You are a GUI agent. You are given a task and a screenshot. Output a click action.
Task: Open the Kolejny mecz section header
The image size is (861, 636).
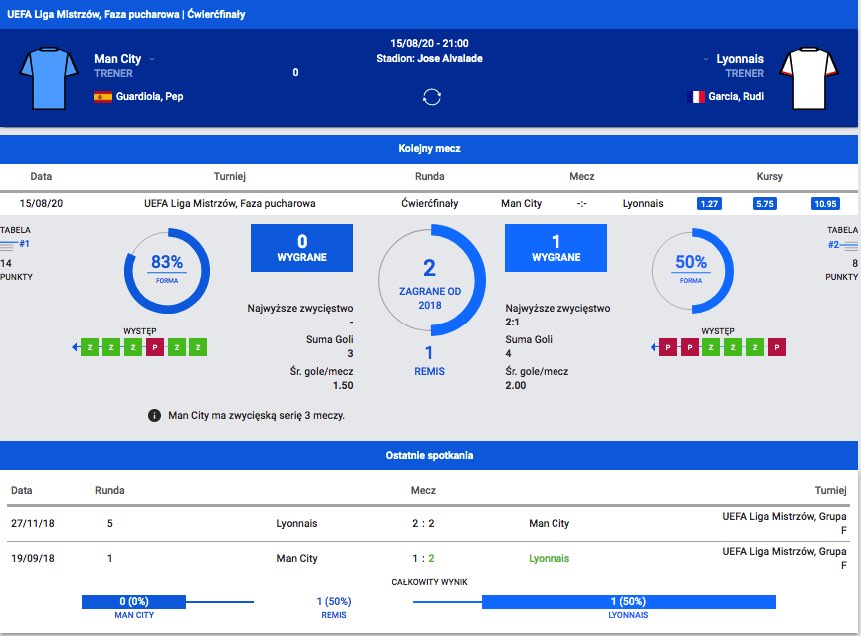[429, 148]
